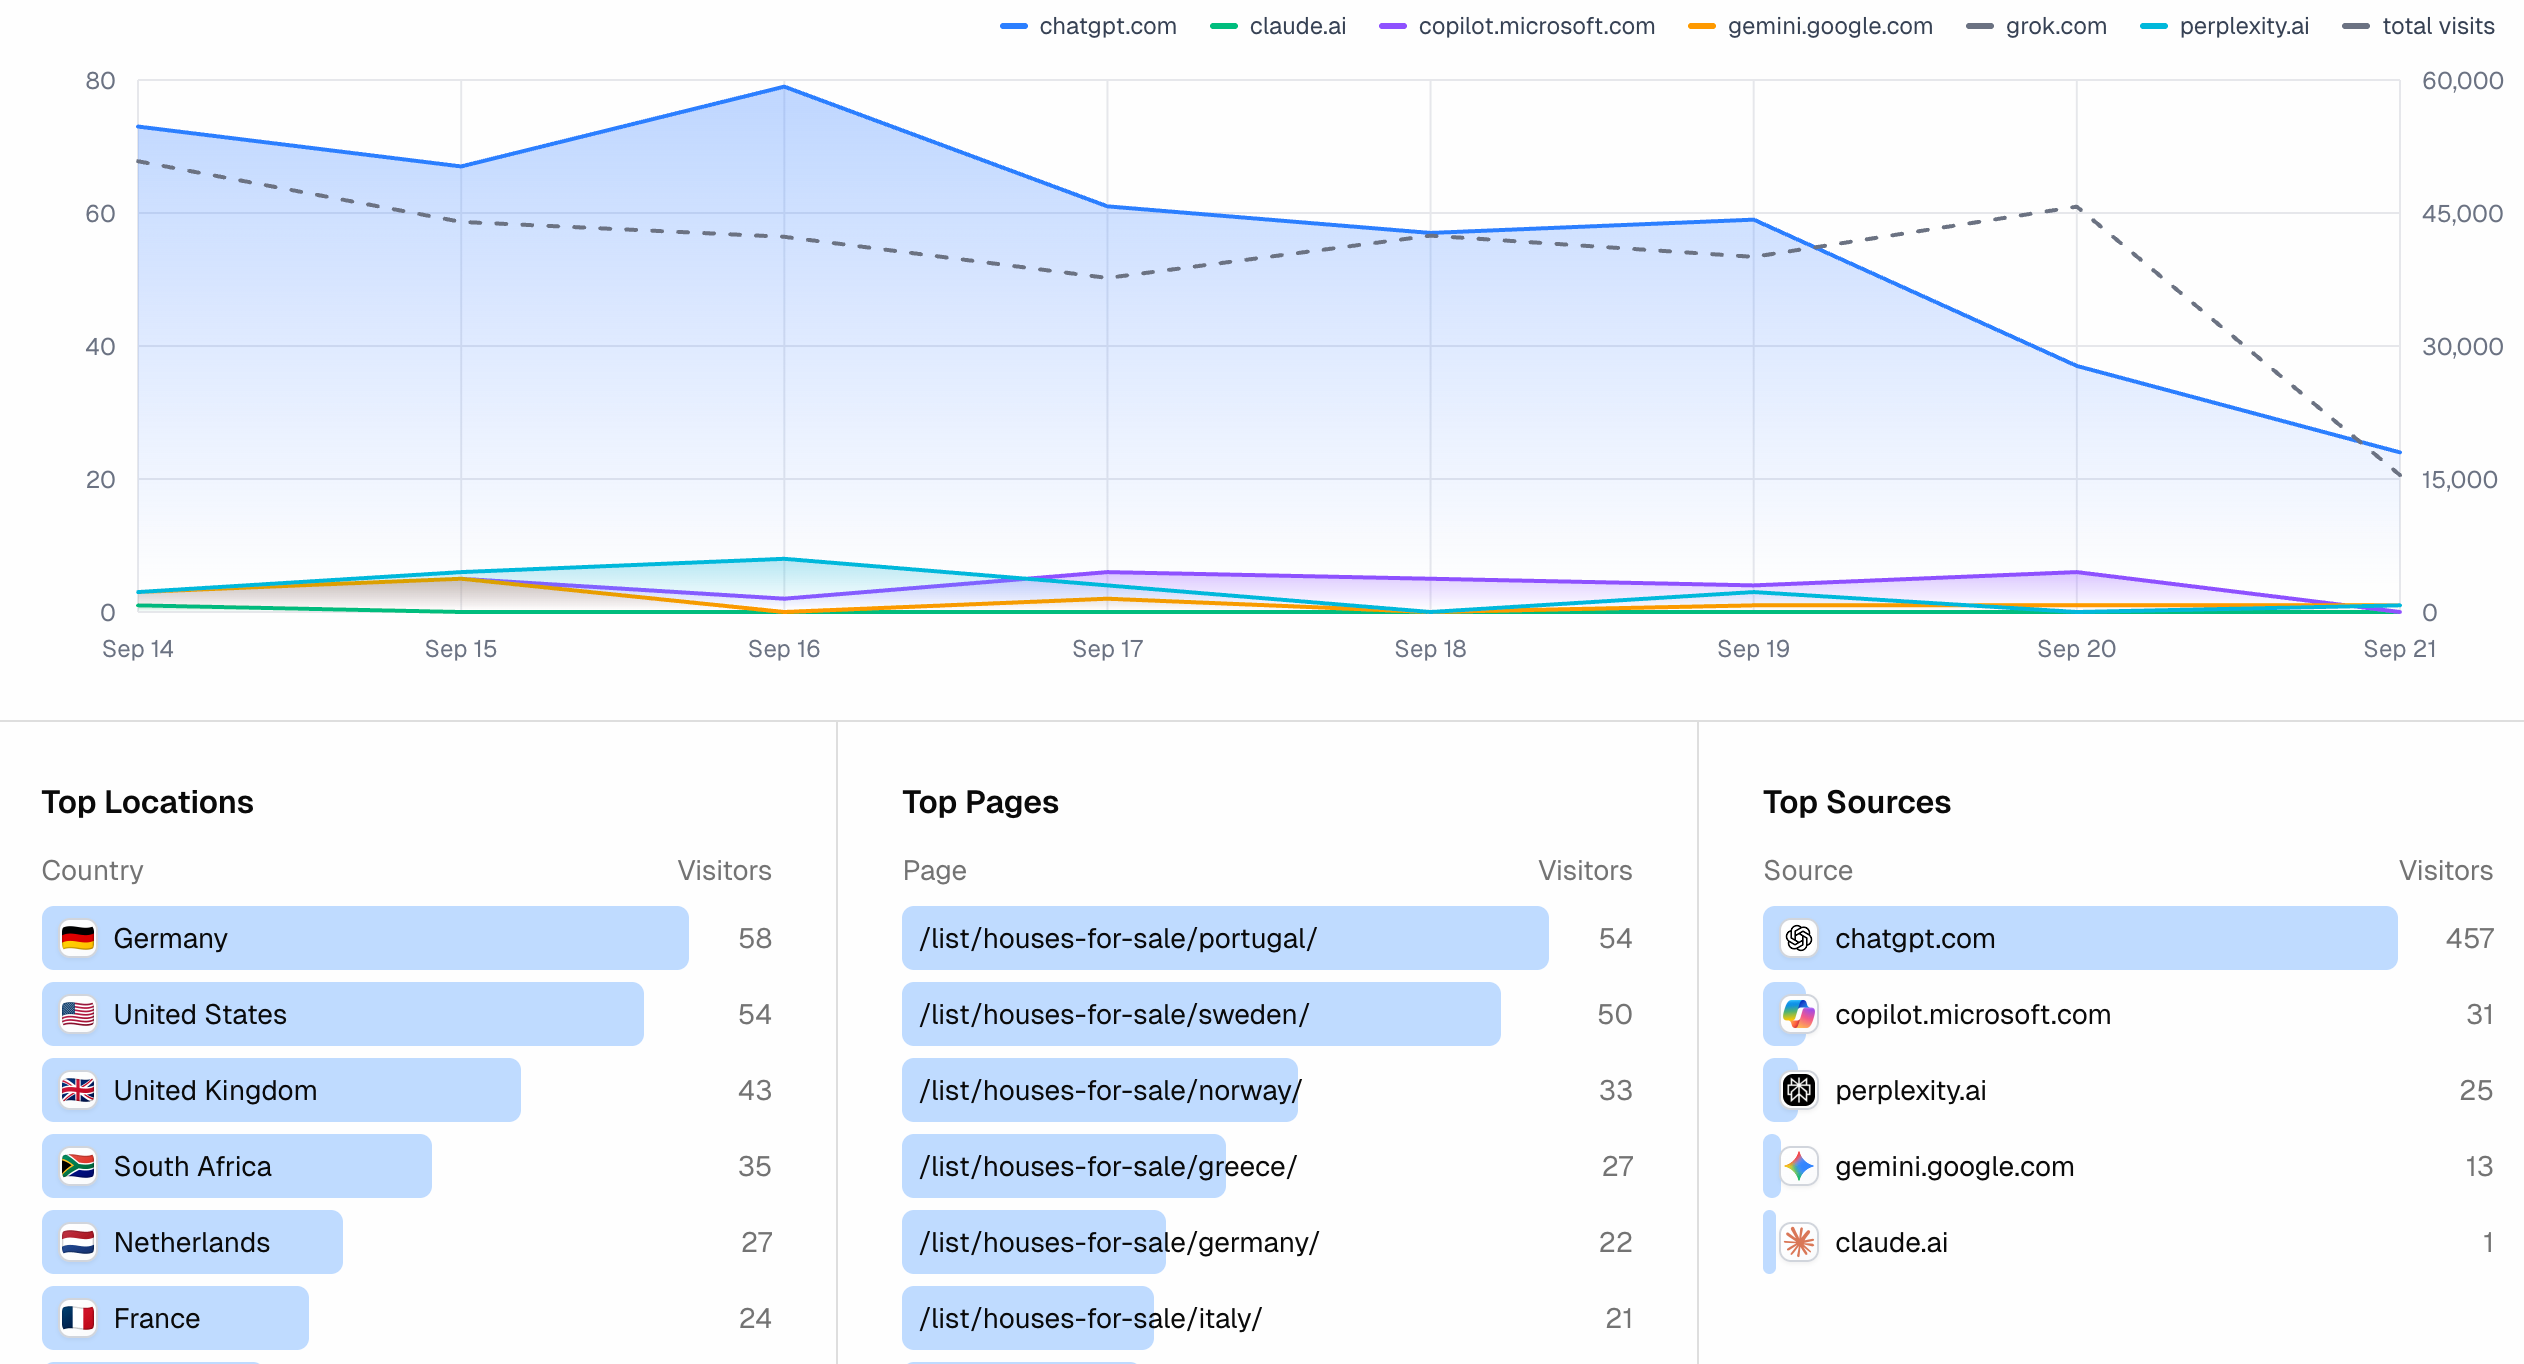Image resolution: width=2524 pixels, height=1364 pixels.
Task: Click the Gemini sparkle icon in Top Sources
Action: click(1799, 1166)
